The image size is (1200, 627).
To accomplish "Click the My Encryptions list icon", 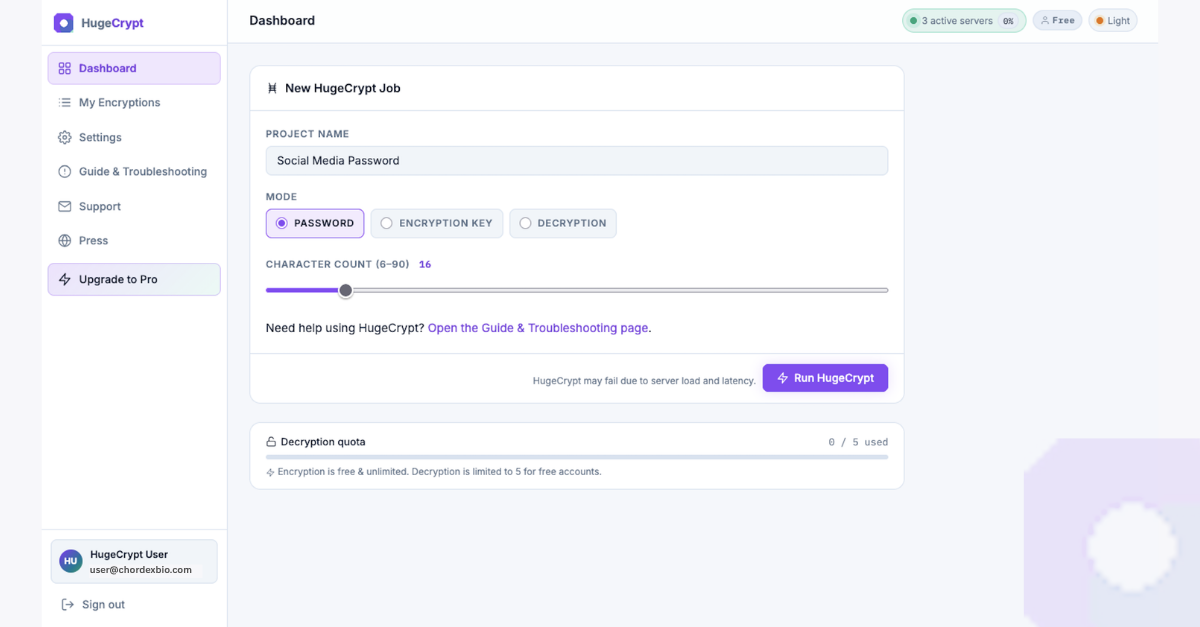I will 65,103.
